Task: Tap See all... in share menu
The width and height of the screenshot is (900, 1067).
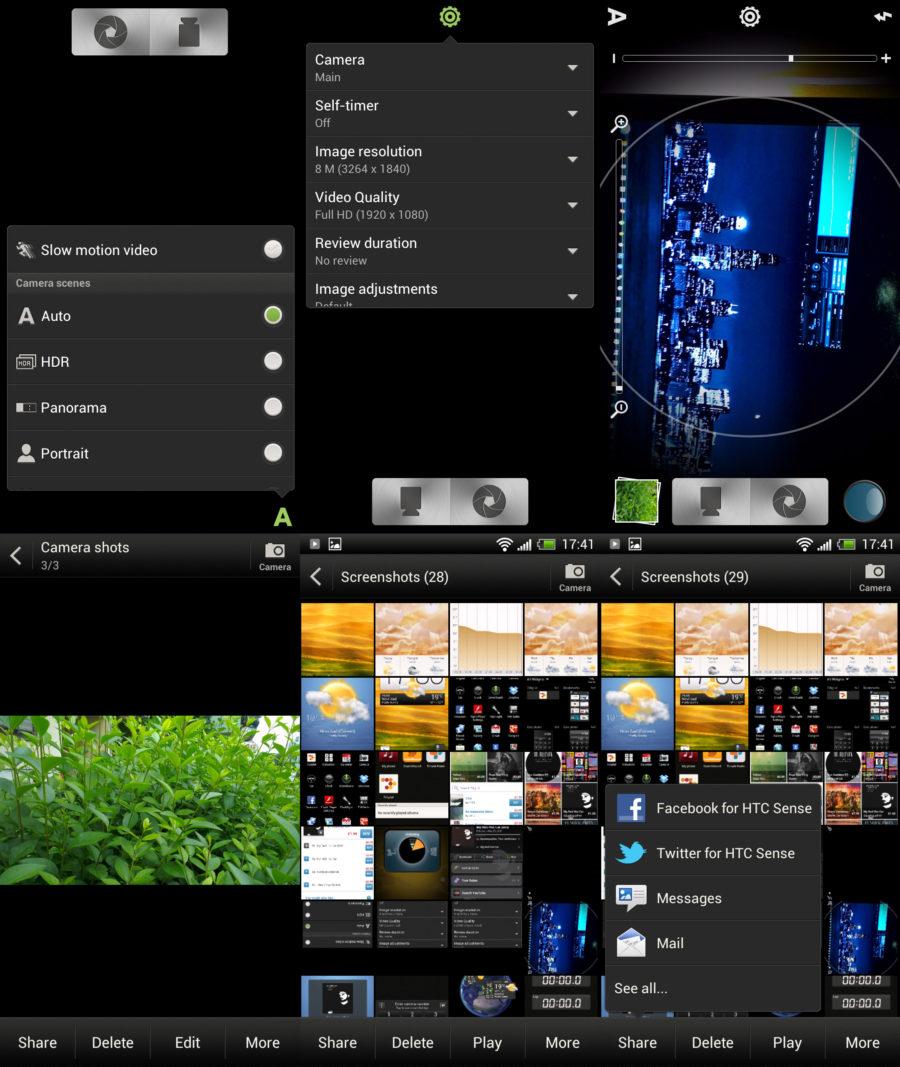Action: [713, 988]
